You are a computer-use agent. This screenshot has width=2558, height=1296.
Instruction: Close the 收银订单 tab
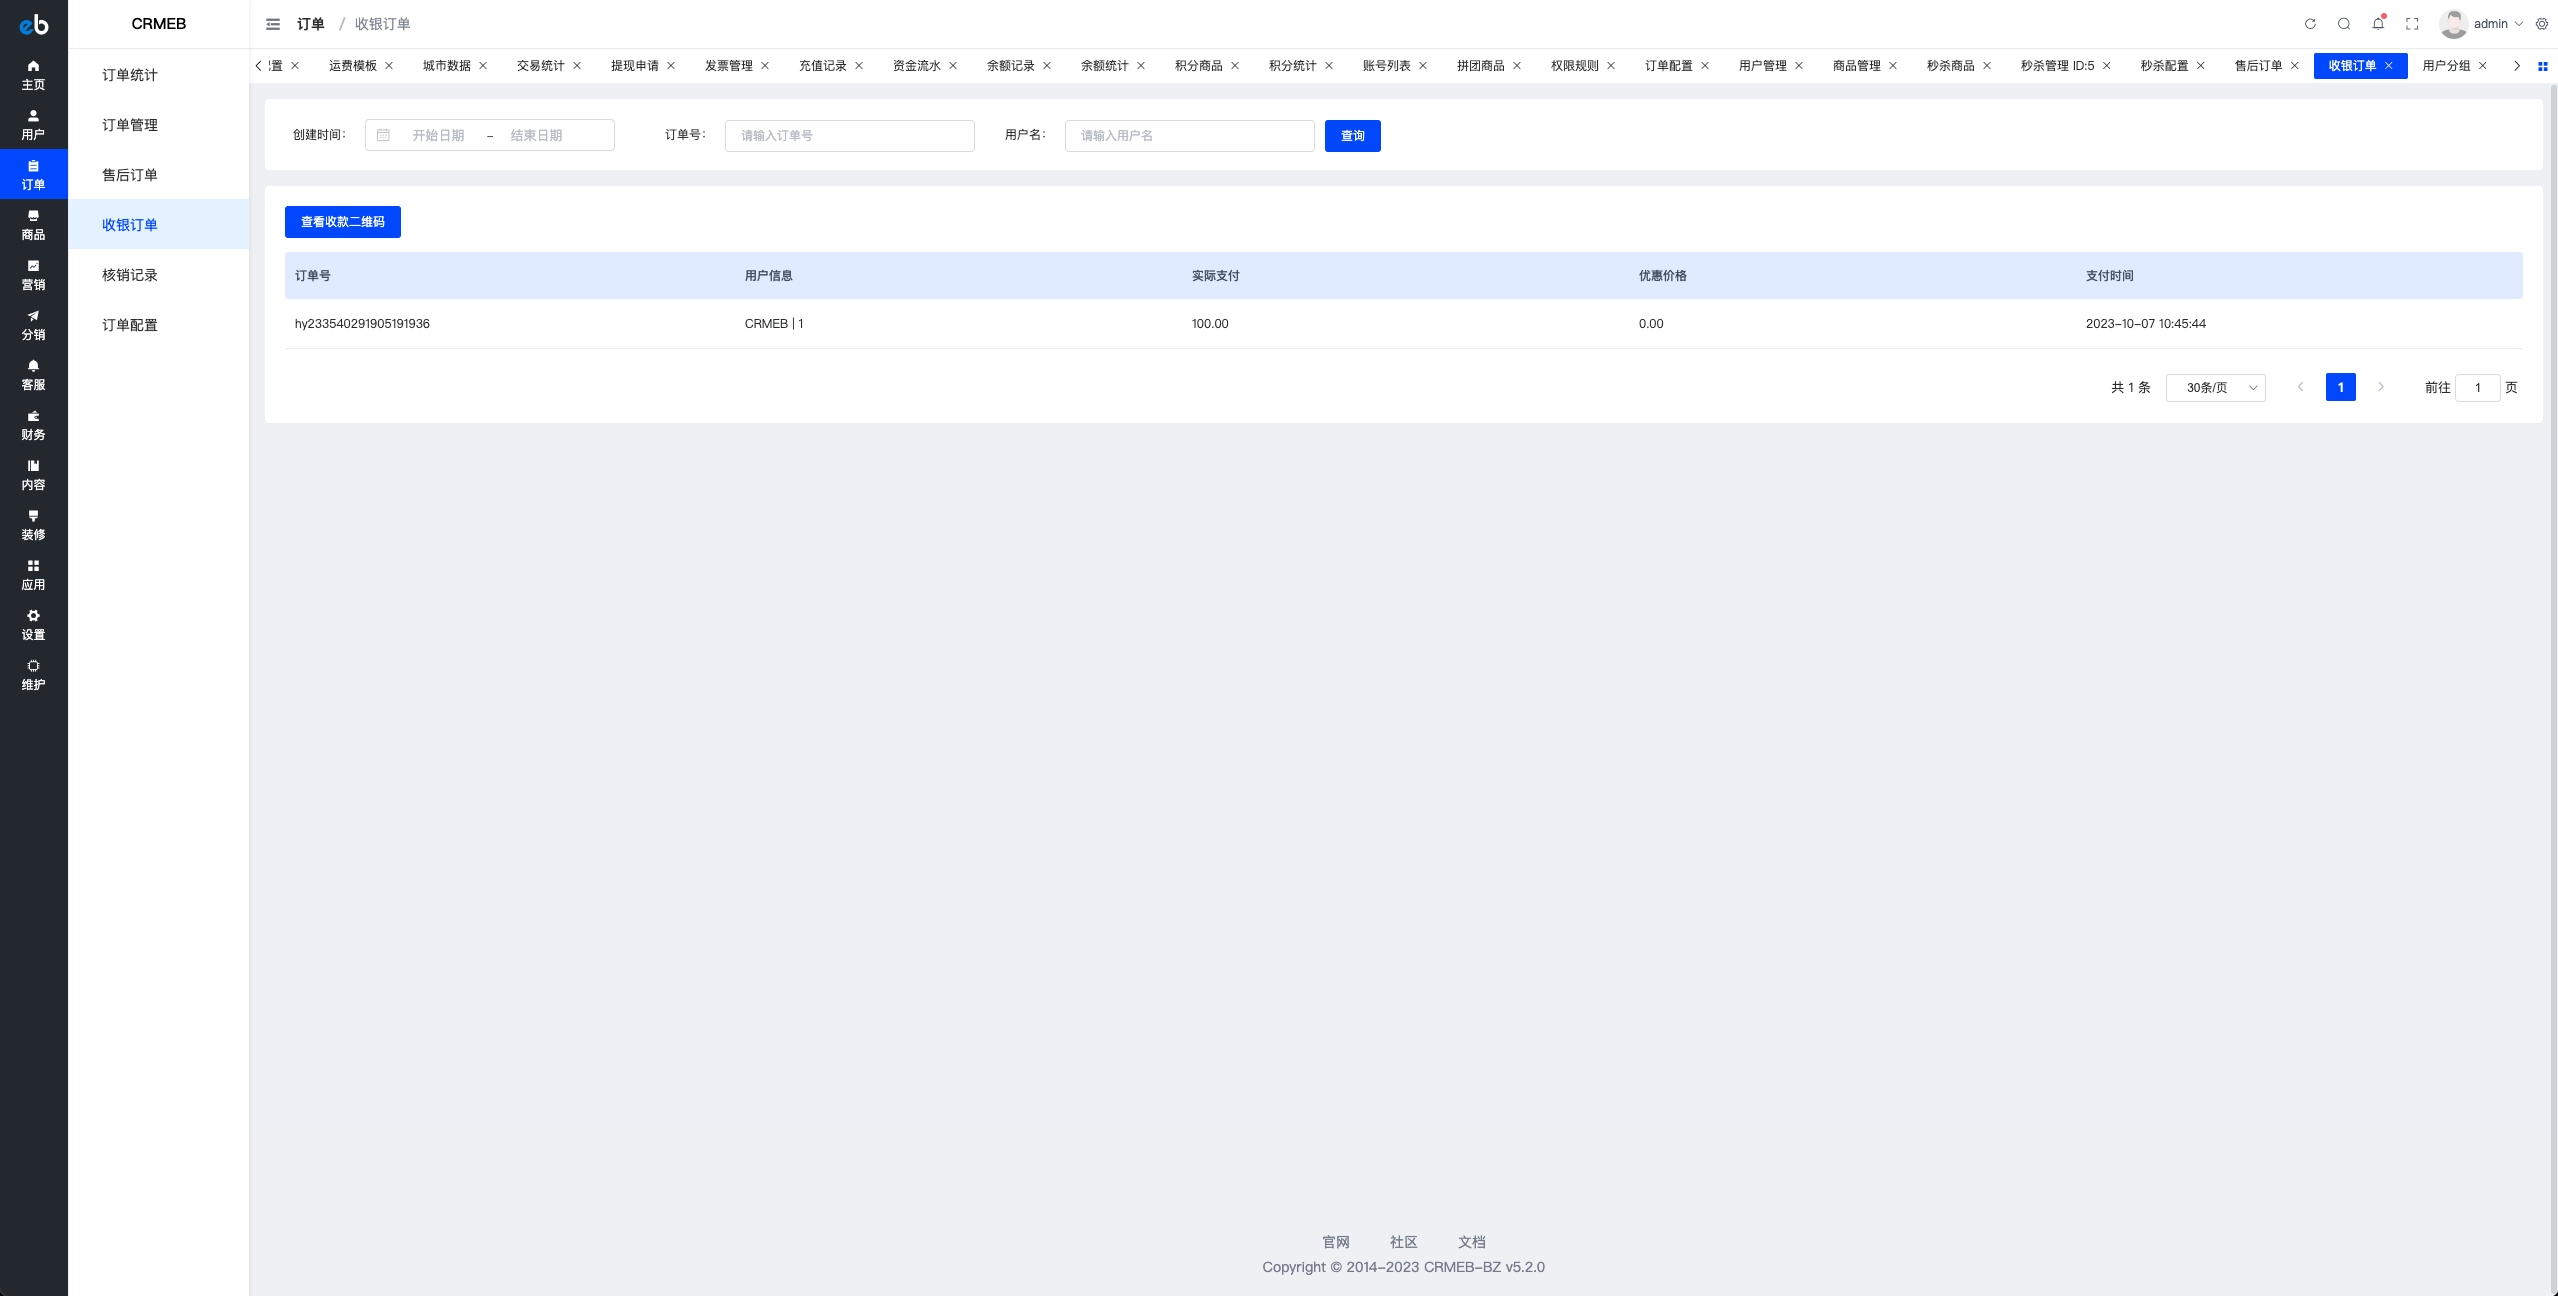2389,66
